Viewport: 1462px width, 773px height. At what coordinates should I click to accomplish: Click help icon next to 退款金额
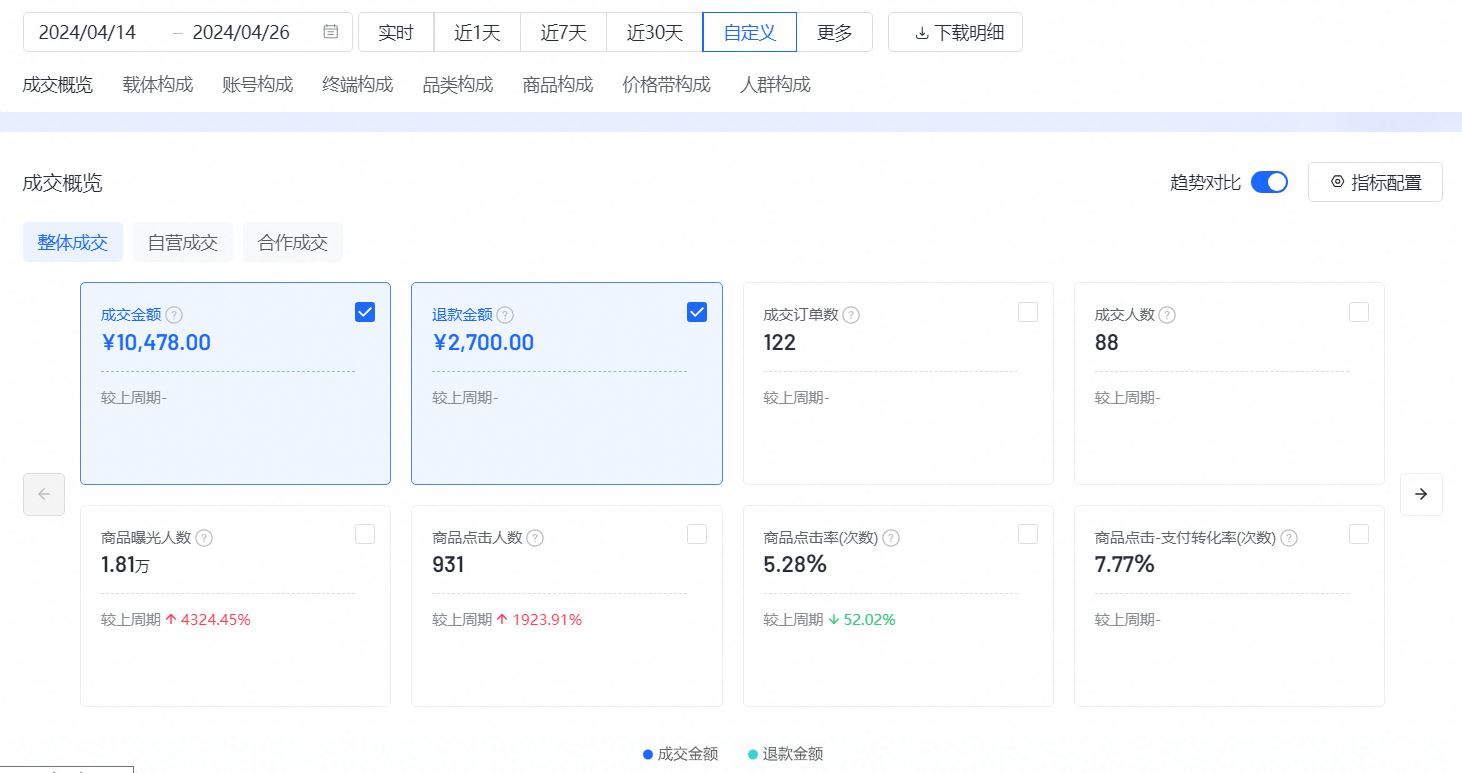[x=505, y=315]
